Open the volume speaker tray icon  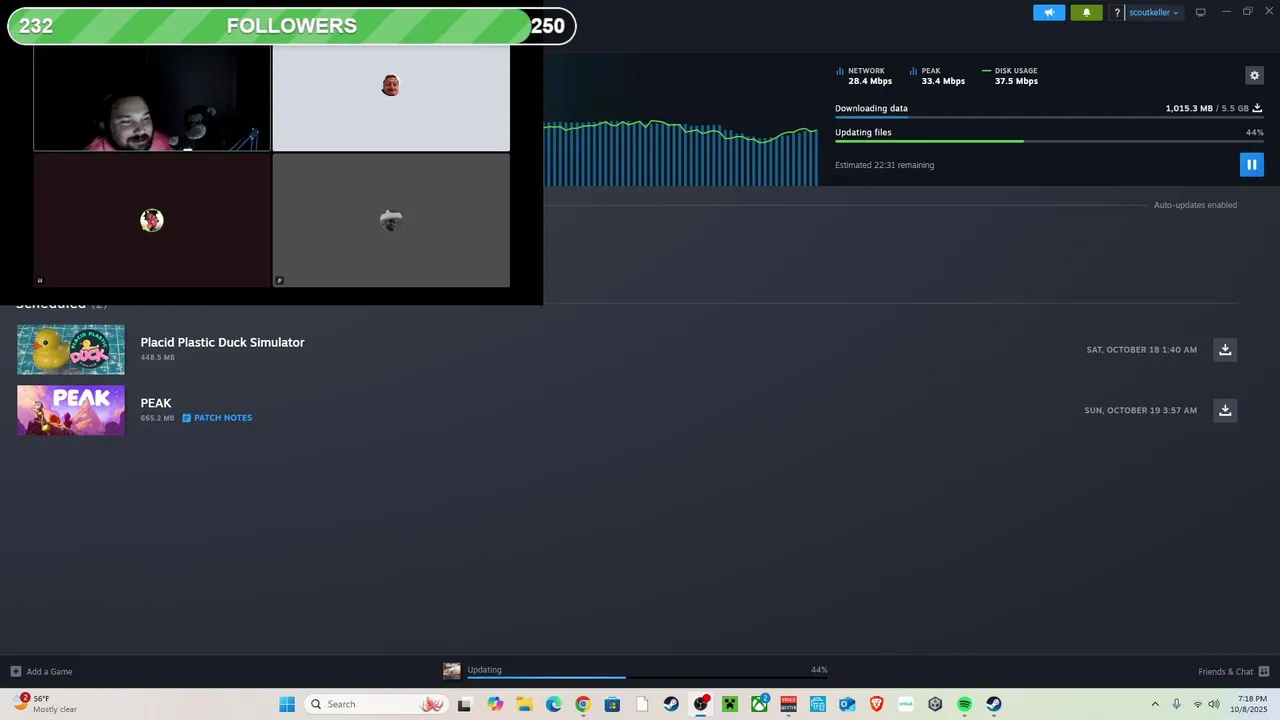pos(1214,704)
